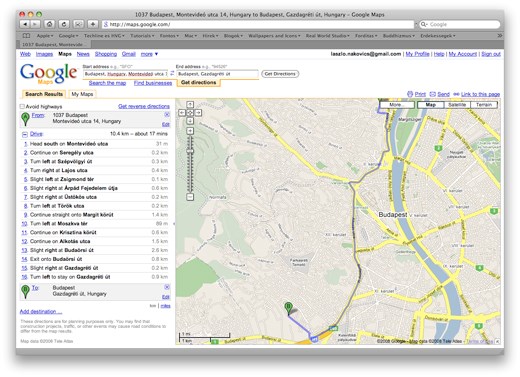The height and width of the screenshot is (377, 520).
Task: Collapse the Drive directions section
Action: click(25, 134)
